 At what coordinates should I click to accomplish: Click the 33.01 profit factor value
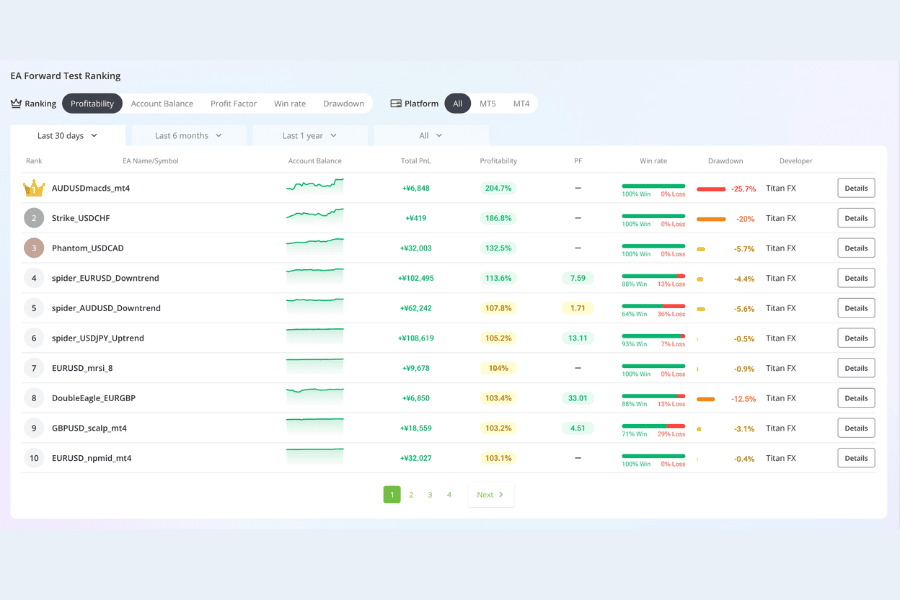tap(577, 398)
